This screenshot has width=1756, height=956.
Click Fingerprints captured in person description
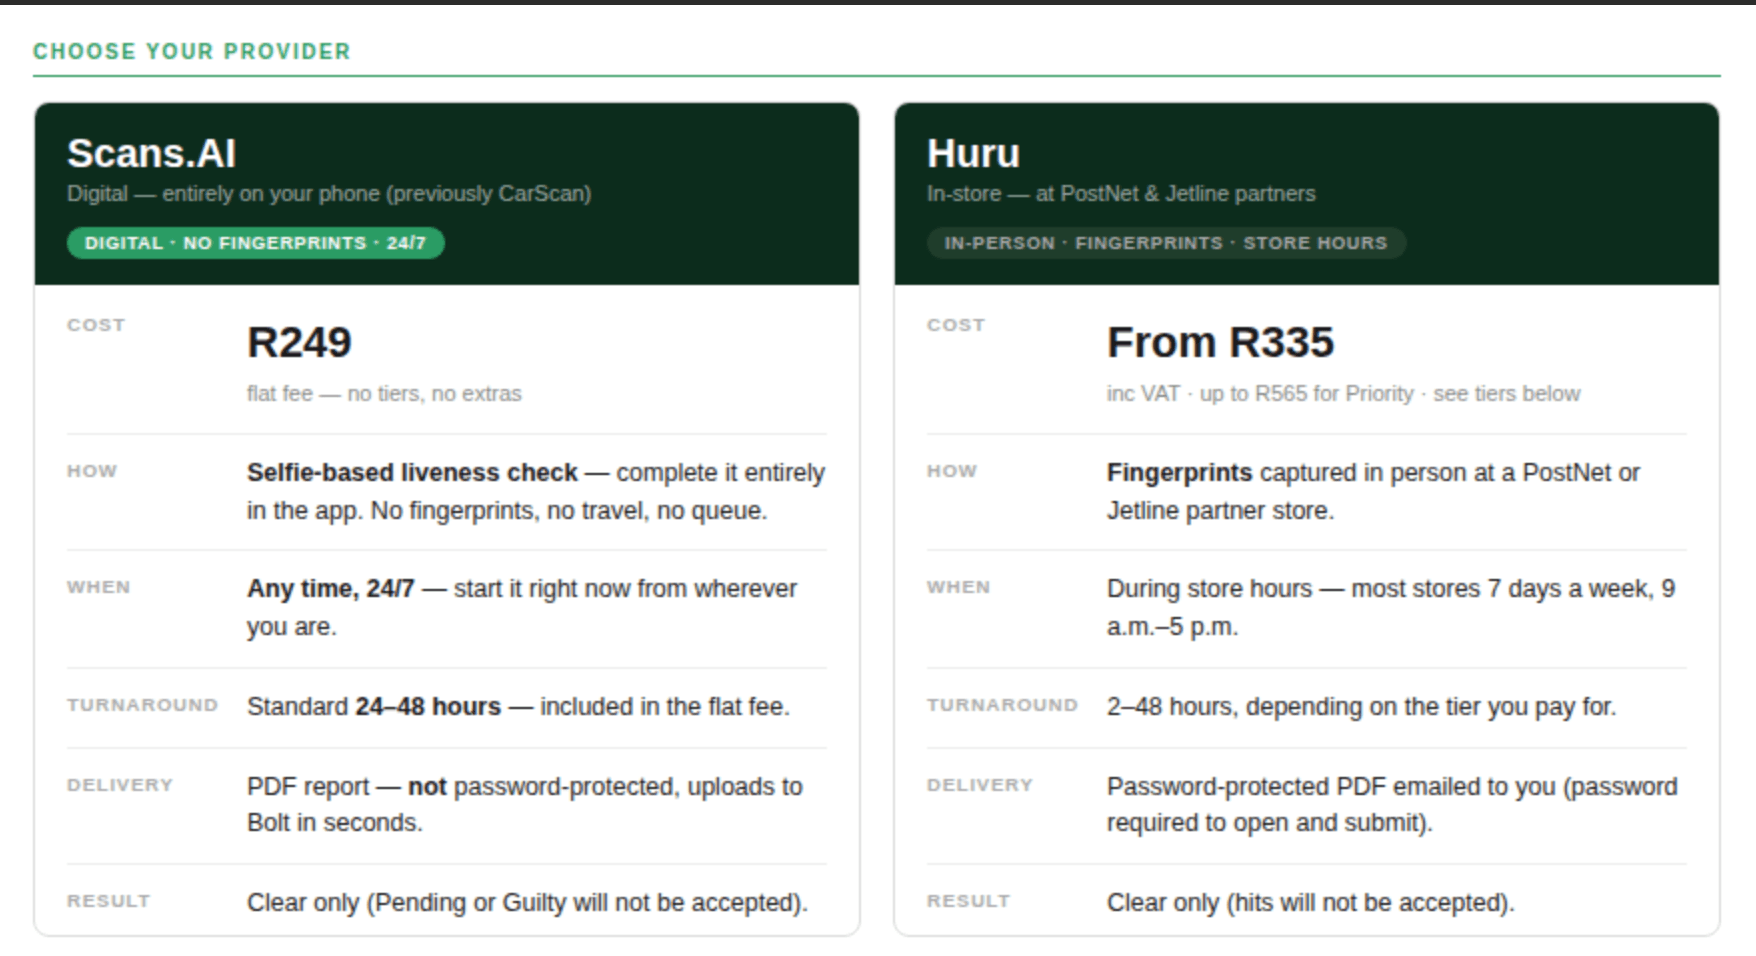(1373, 491)
